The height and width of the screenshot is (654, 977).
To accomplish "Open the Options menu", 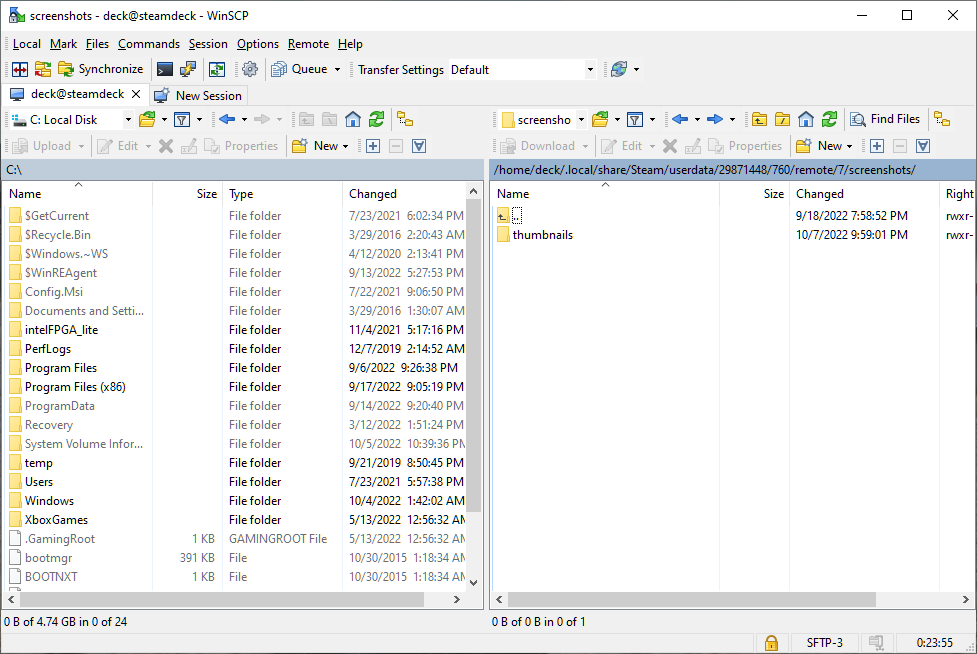I will [x=257, y=44].
